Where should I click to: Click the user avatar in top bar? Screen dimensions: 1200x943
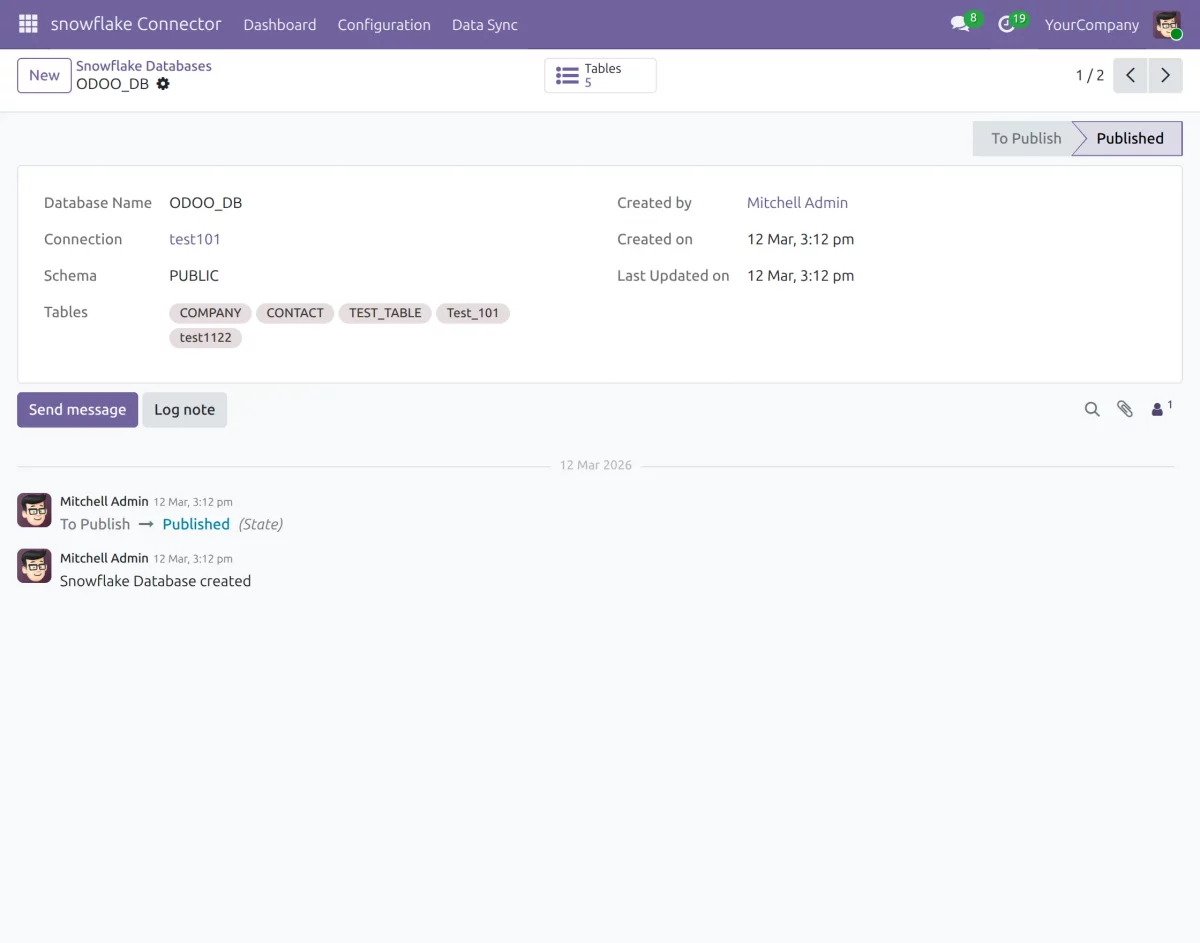pyautogui.click(x=1167, y=25)
